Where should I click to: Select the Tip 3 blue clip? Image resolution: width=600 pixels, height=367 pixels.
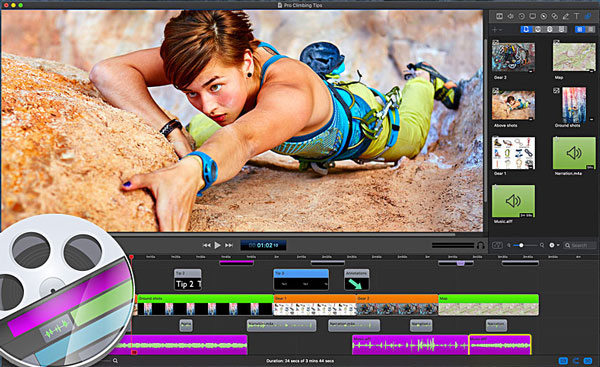coord(301,280)
